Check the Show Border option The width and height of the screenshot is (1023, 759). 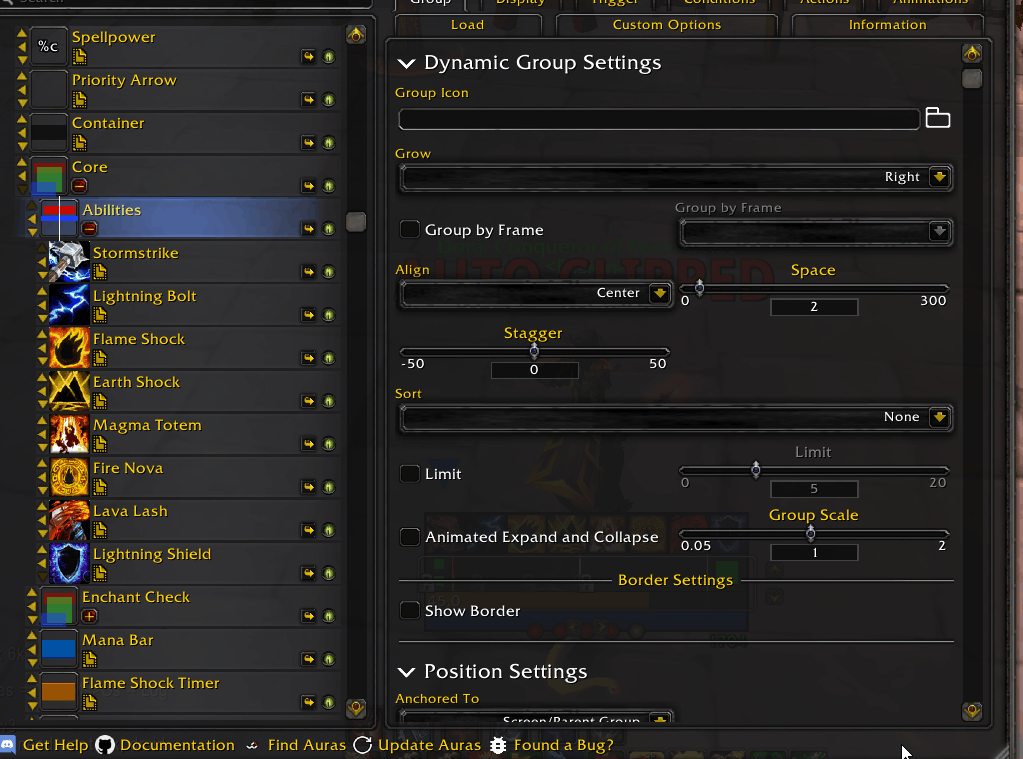(x=410, y=610)
